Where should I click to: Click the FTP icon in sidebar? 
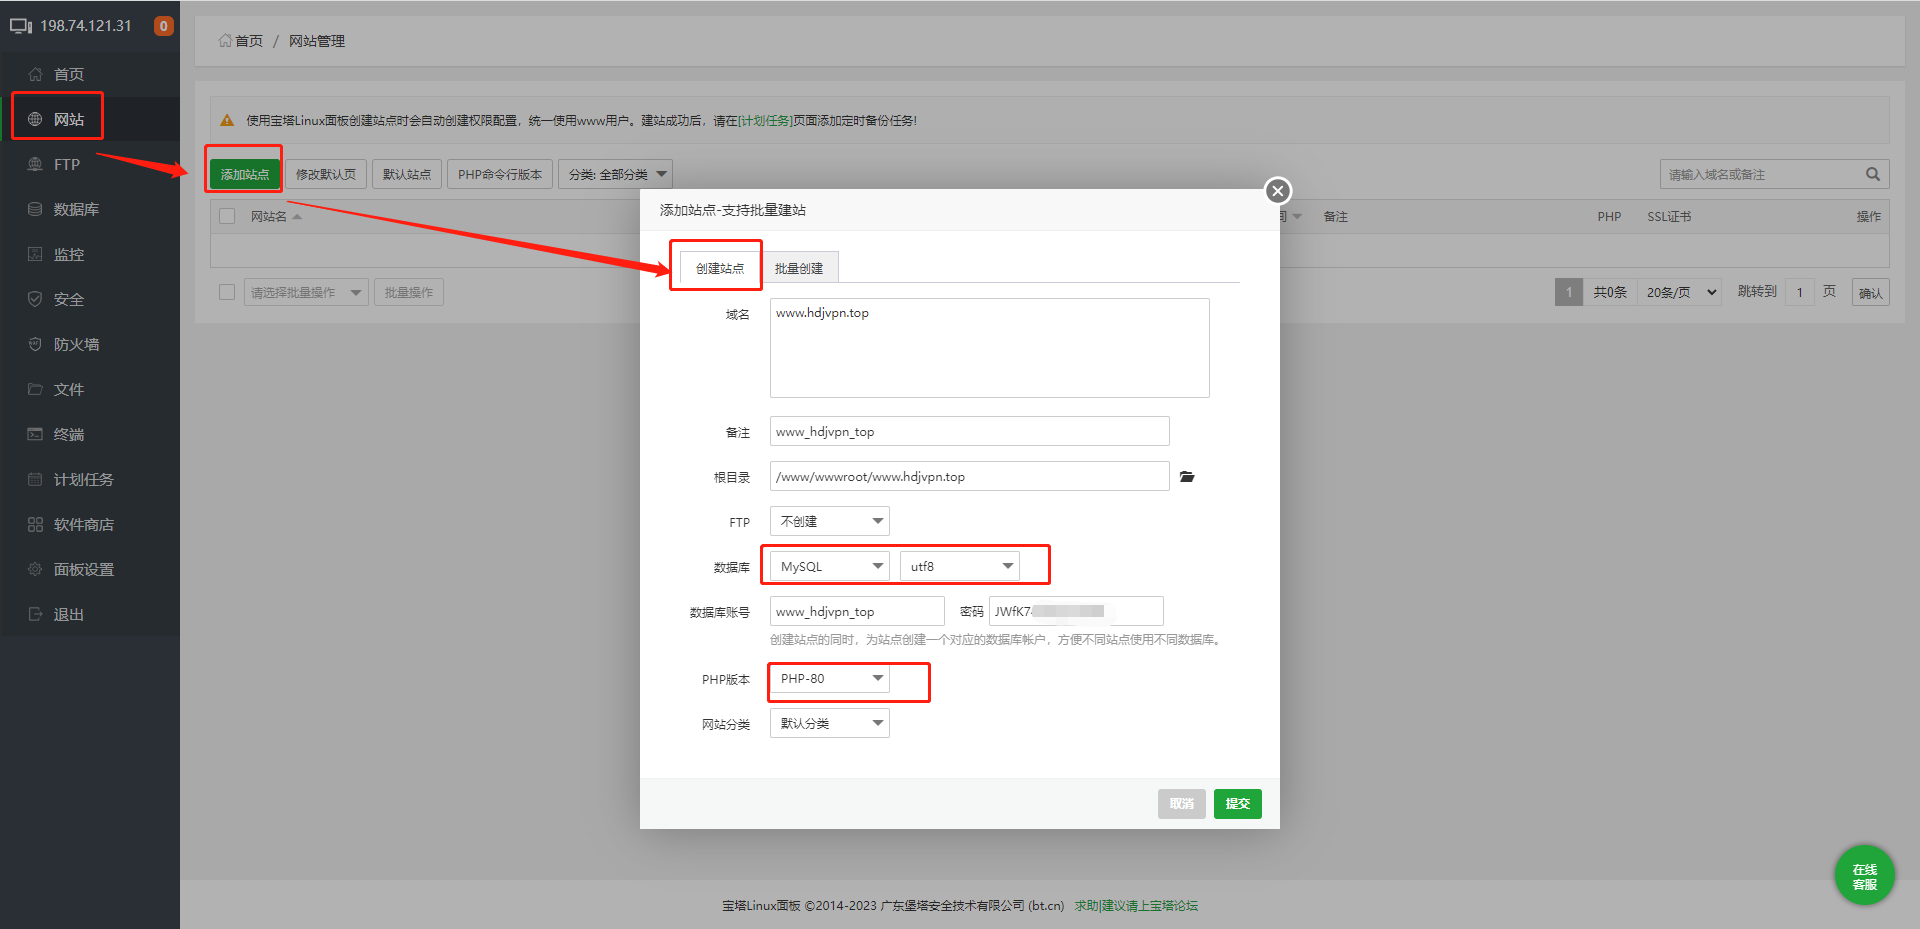tap(35, 164)
